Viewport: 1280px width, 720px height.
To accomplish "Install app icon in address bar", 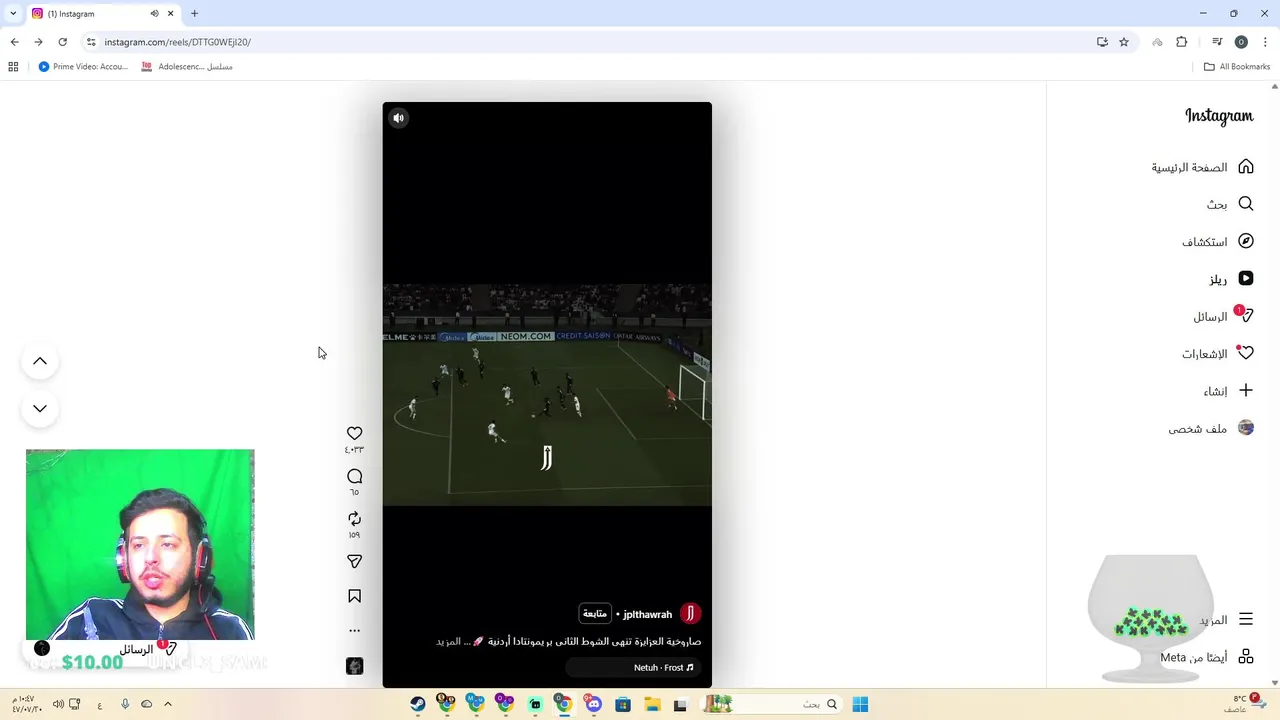I will pyautogui.click(x=1102, y=42).
